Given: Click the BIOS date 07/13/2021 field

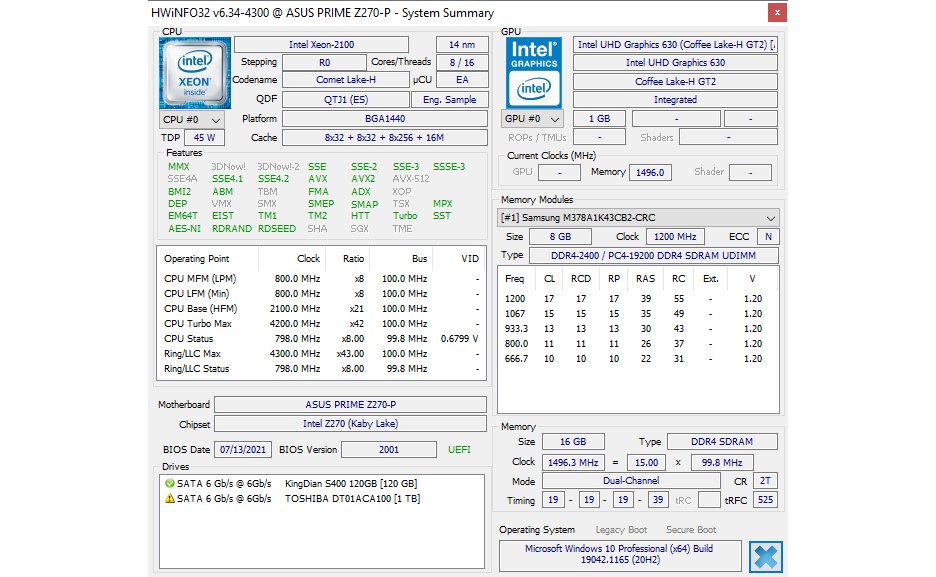Looking at the screenshot, I should coord(243,450).
